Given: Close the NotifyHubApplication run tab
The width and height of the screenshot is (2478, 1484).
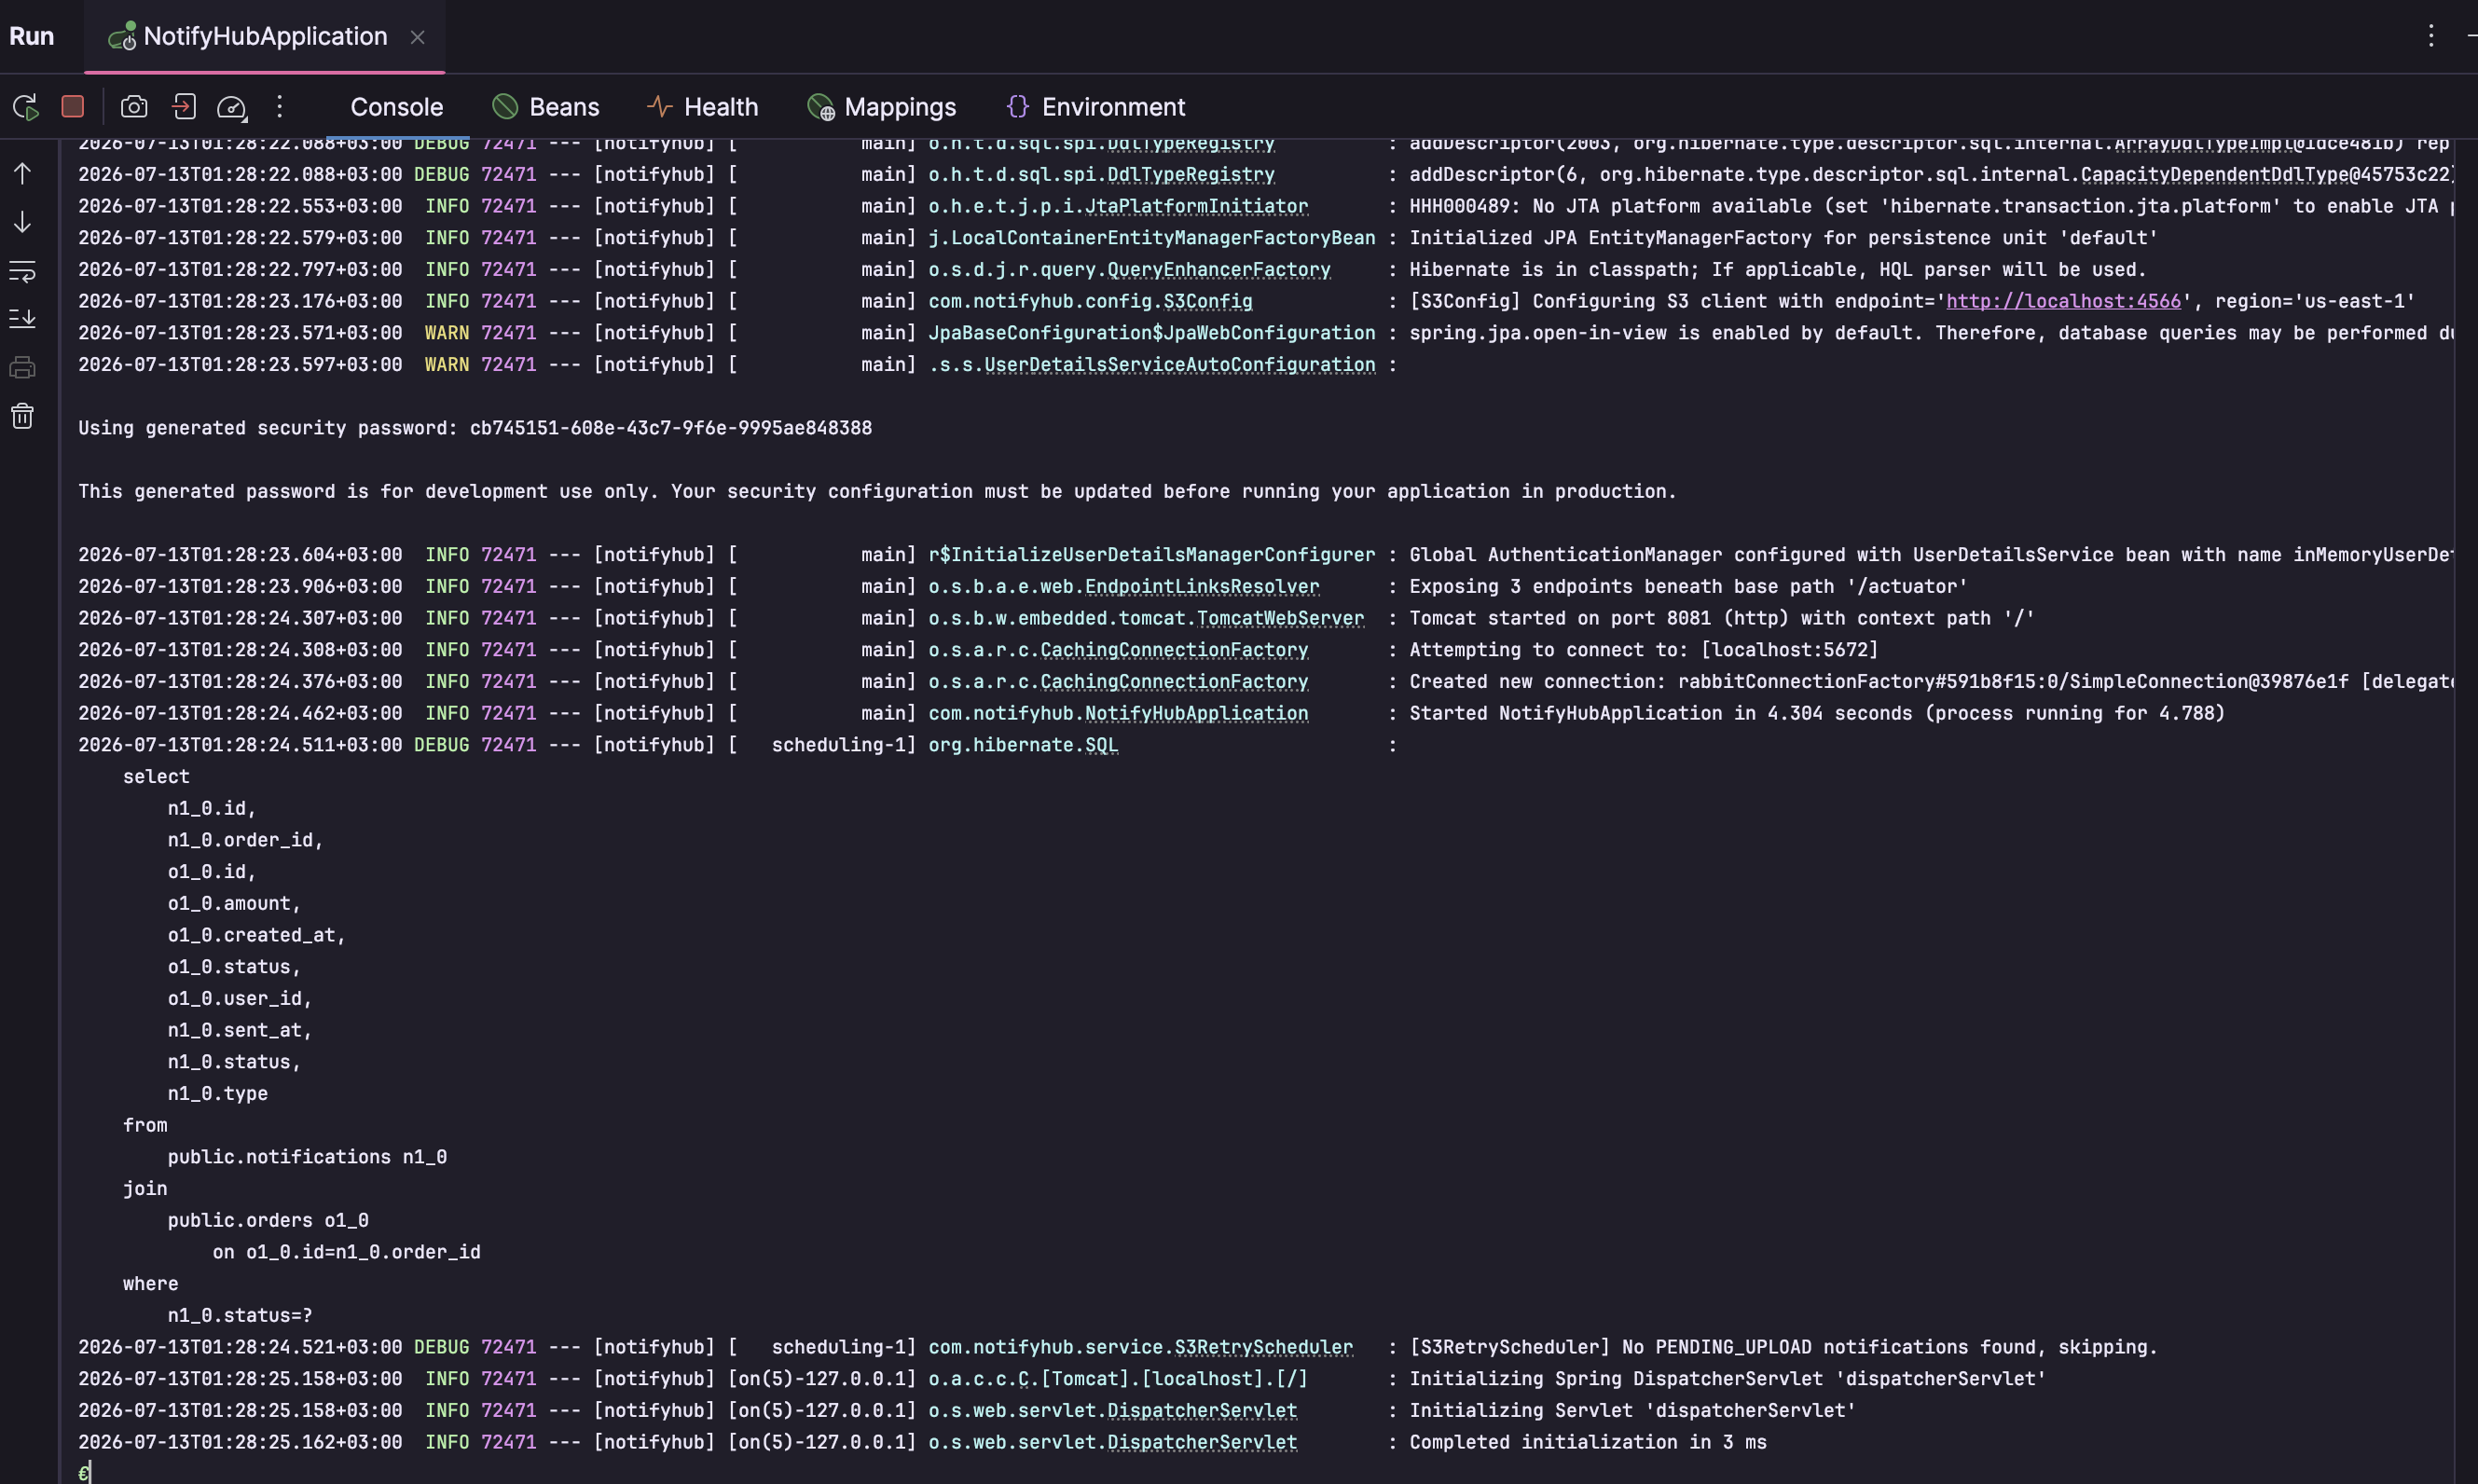Looking at the screenshot, I should 418,38.
